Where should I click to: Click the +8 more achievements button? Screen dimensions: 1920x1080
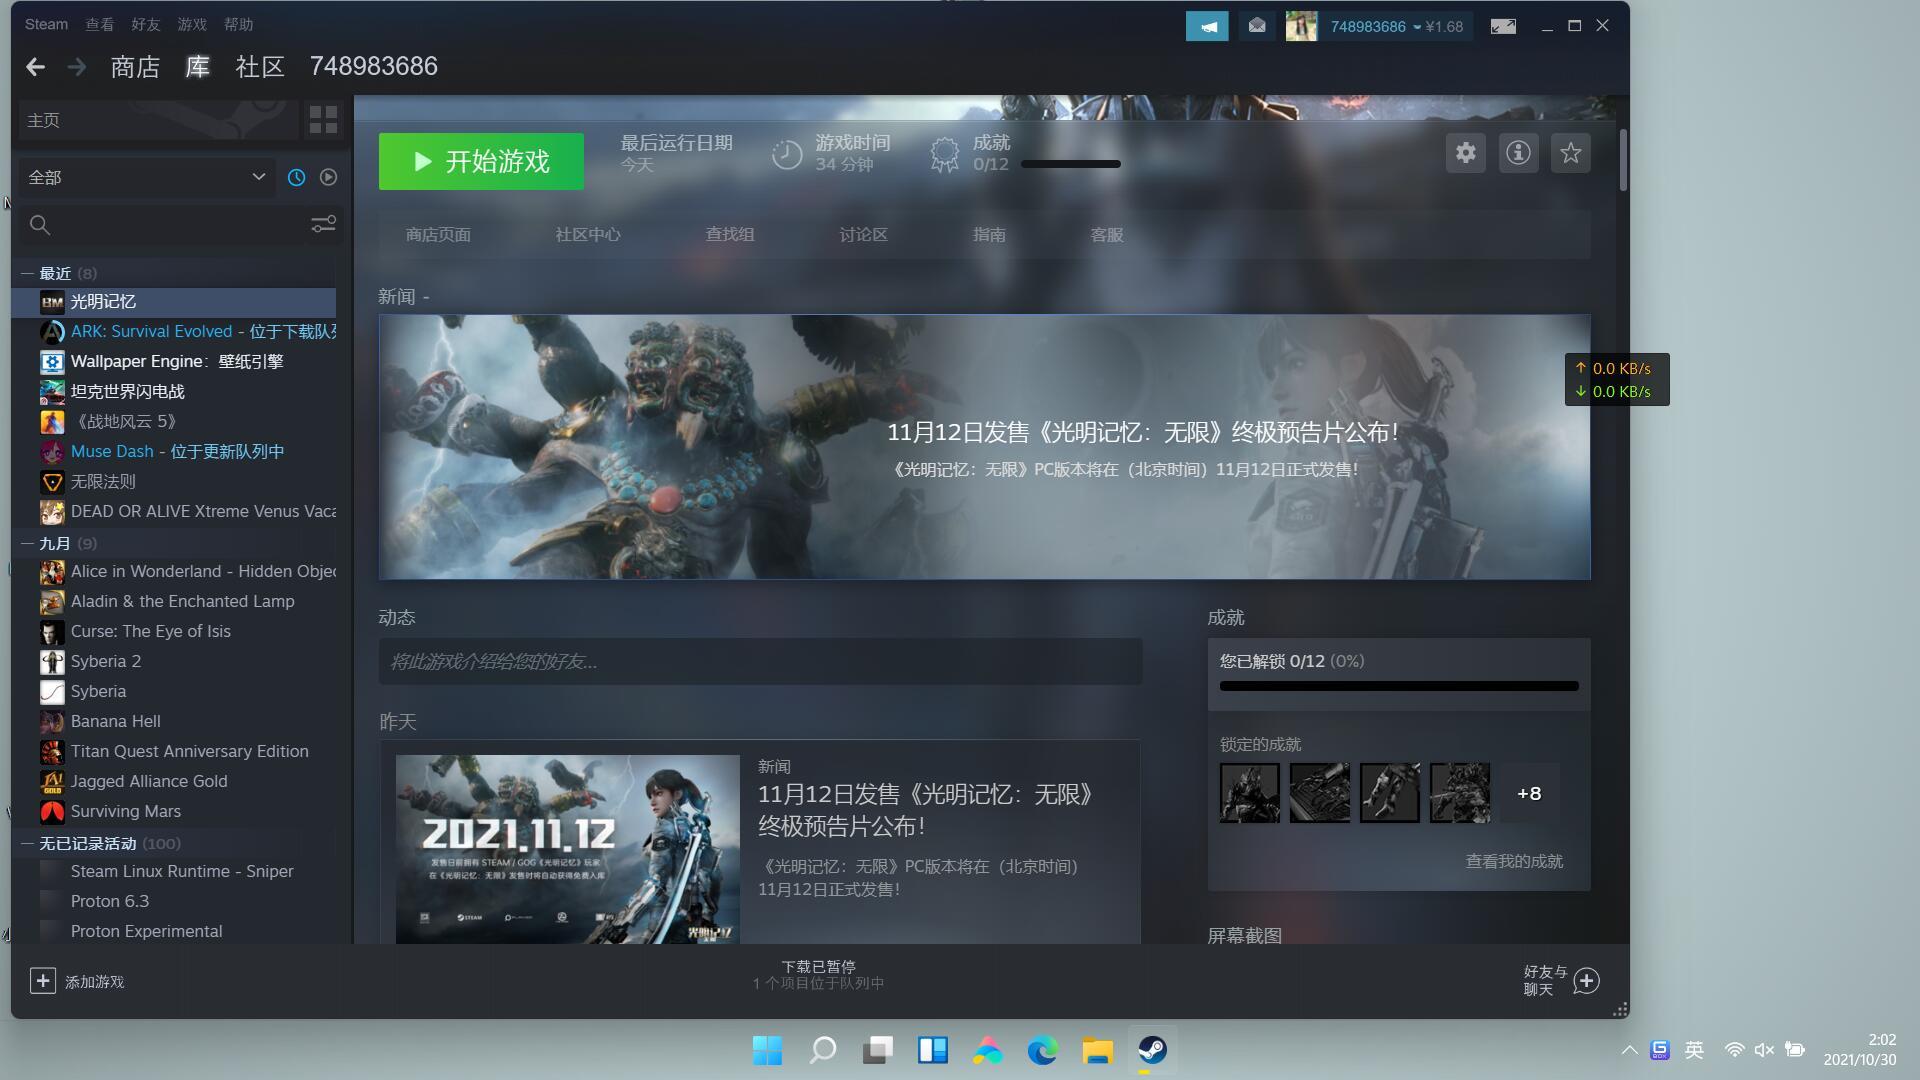coord(1529,793)
